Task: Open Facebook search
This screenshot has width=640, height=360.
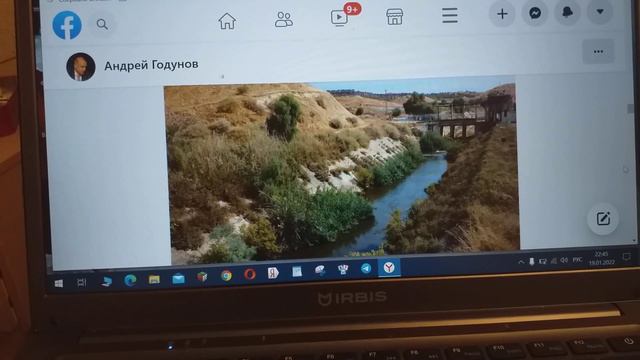Action: pos(102,24)
